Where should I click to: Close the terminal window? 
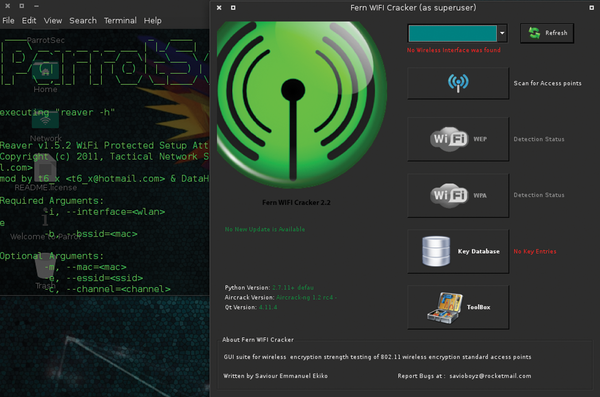pos(8,6)
